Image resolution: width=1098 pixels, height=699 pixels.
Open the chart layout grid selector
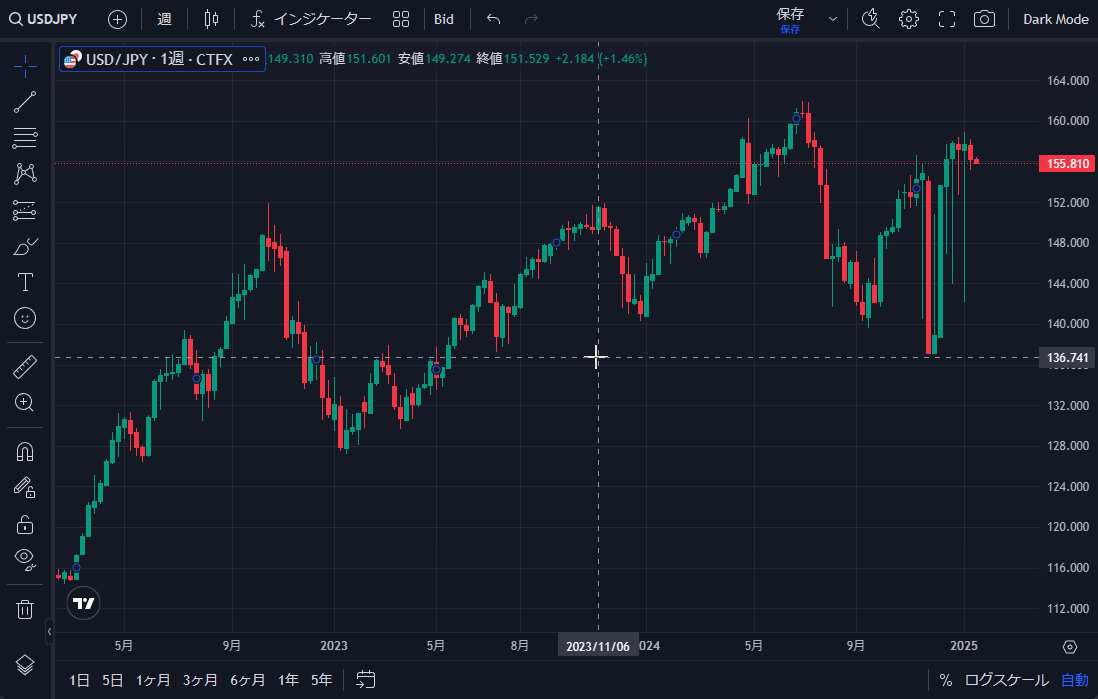[401, 19]
